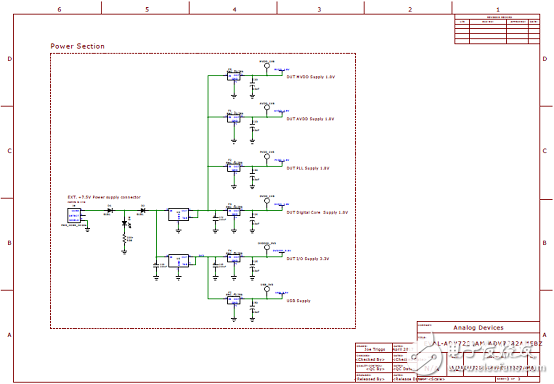This screenshot has width=554, height=384.
Task: Select the 'DUT I/O Supply 3.3V' label
Action: [308, 259]
